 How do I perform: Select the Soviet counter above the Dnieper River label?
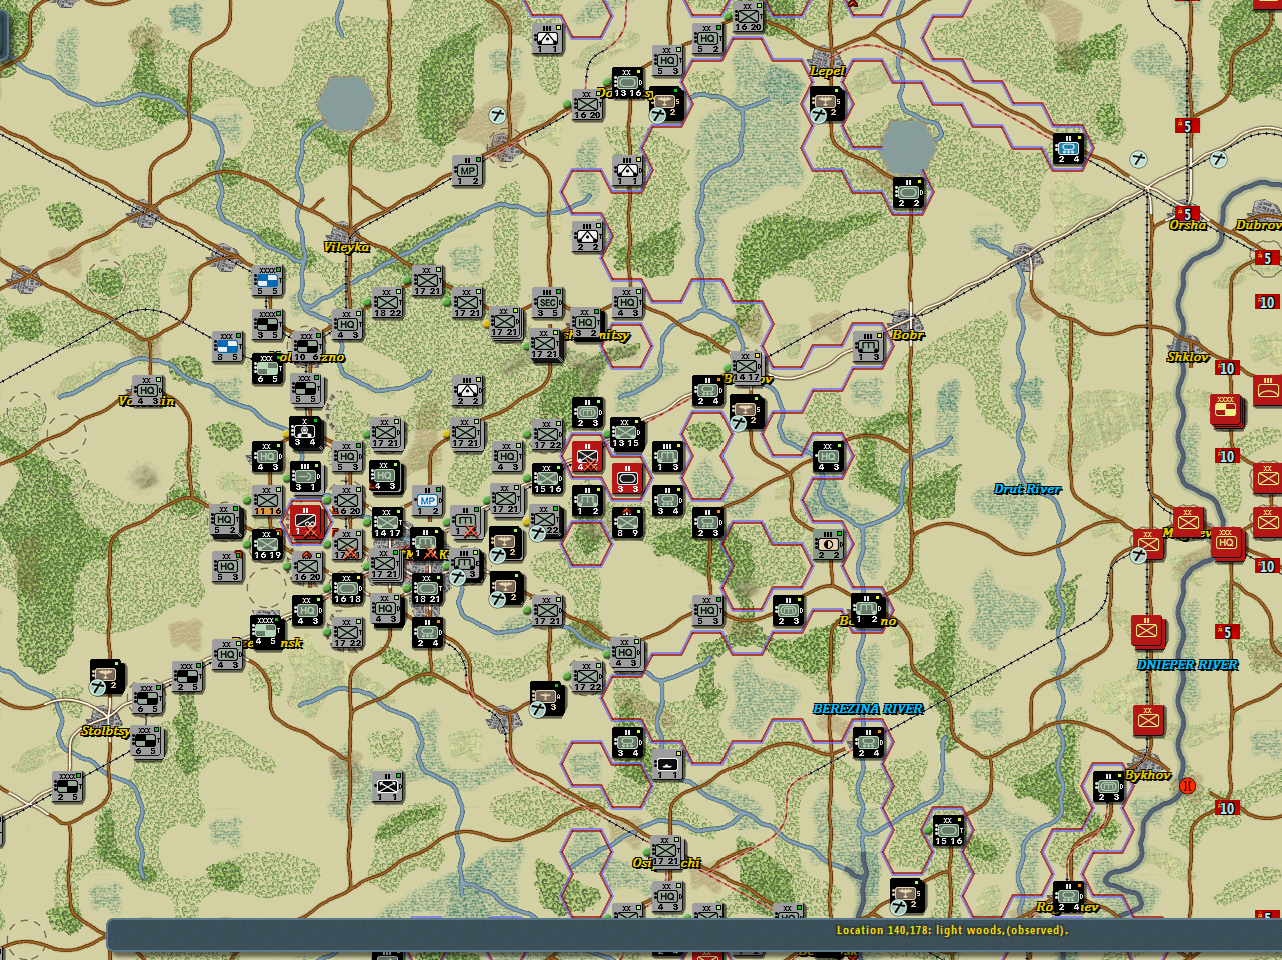1148,631
